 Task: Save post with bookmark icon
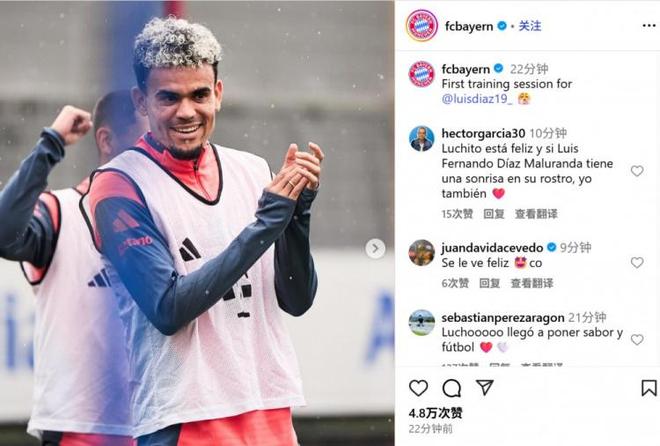(x=649, y=388)
